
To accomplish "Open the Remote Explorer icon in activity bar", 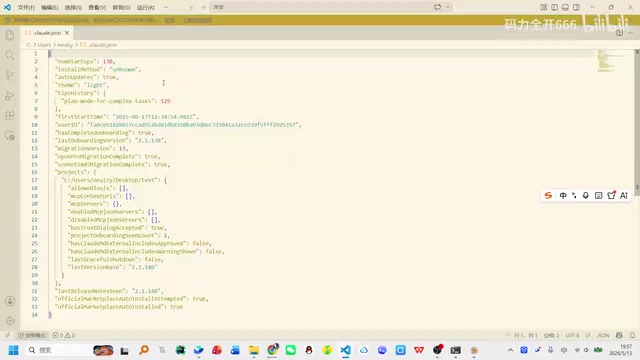I will [10, 136].
